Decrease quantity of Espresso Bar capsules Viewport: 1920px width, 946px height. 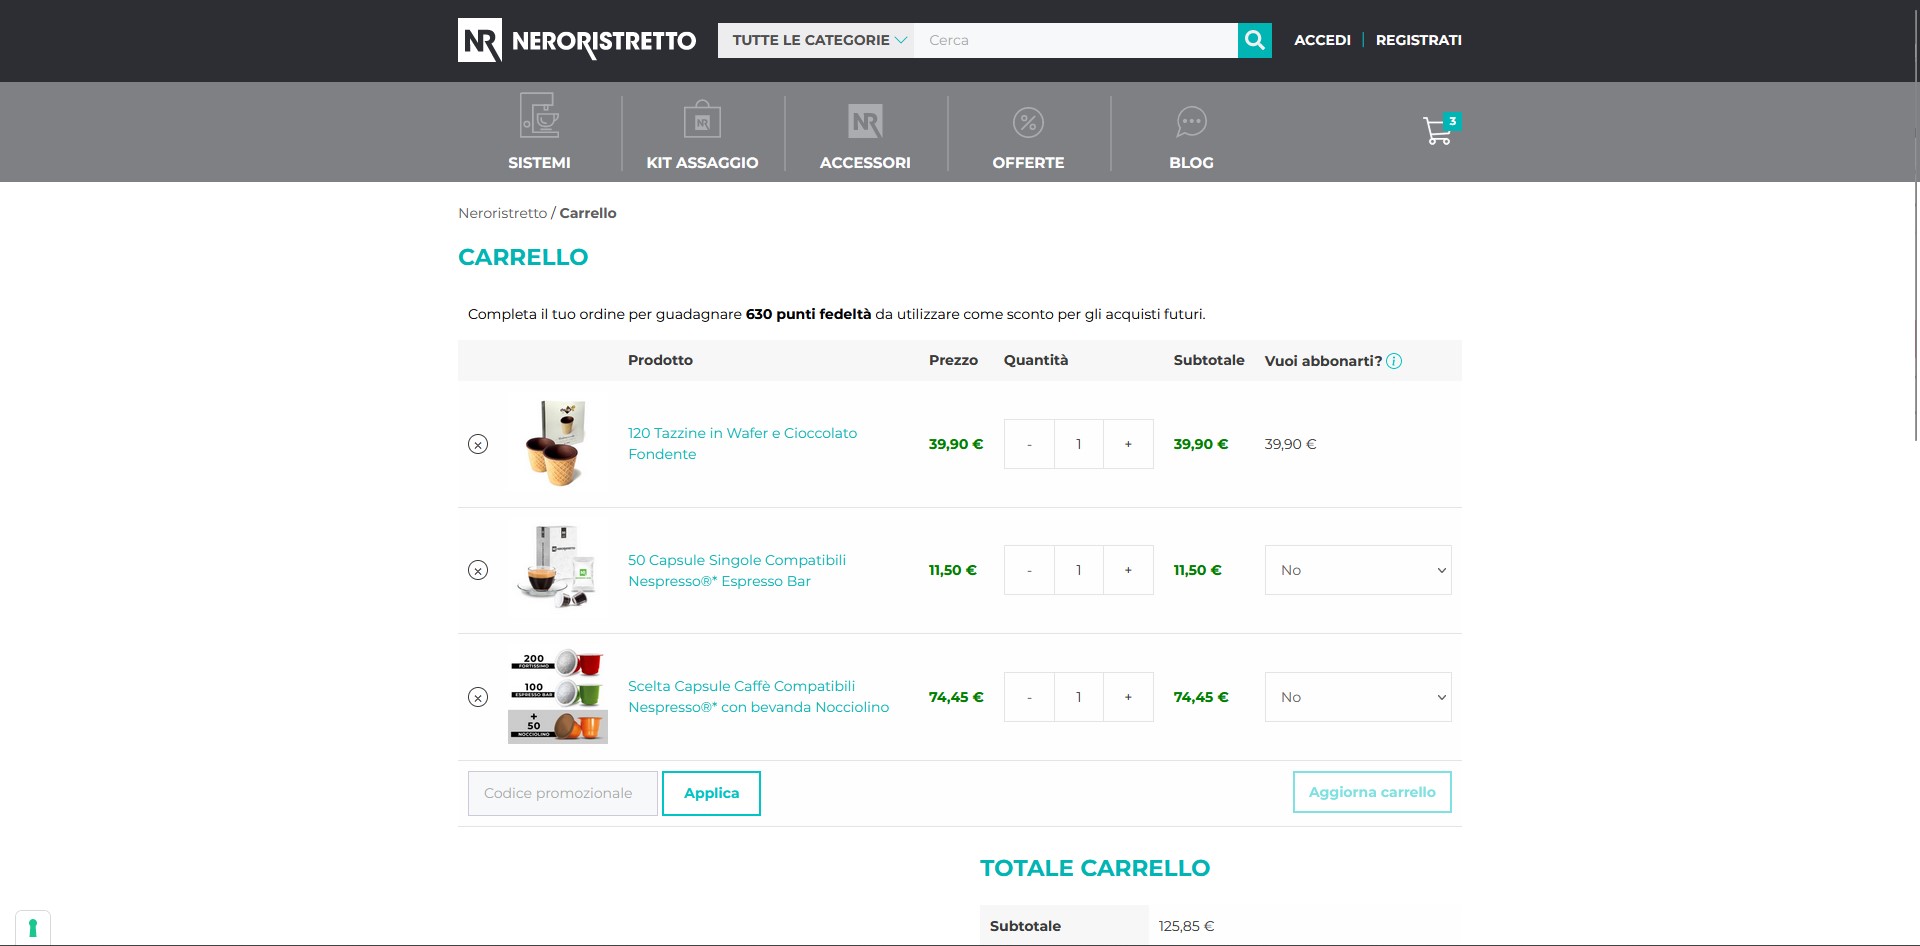click(1029, 570)
